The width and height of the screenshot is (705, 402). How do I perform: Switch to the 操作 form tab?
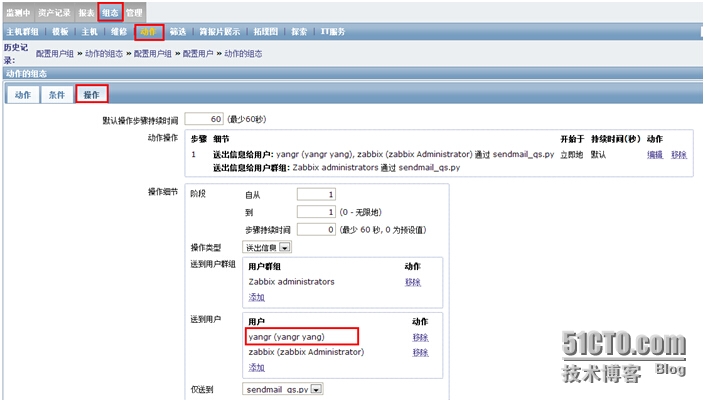[91, 94]
